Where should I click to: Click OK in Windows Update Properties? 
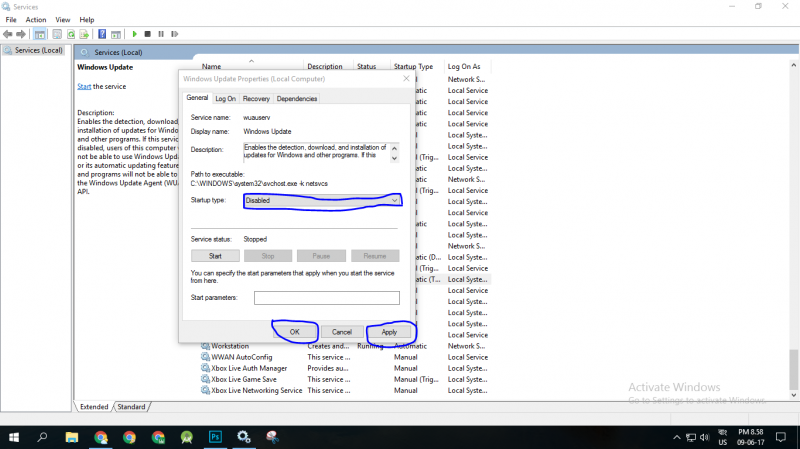point(294,332)
